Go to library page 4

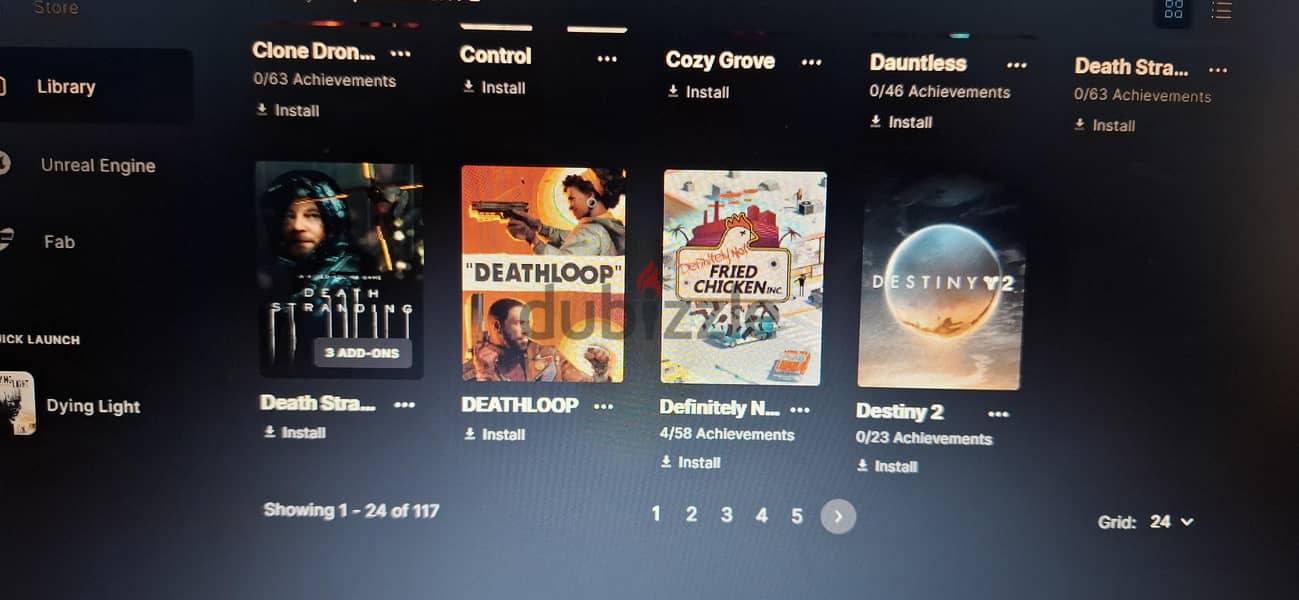(x=761, y=516)
